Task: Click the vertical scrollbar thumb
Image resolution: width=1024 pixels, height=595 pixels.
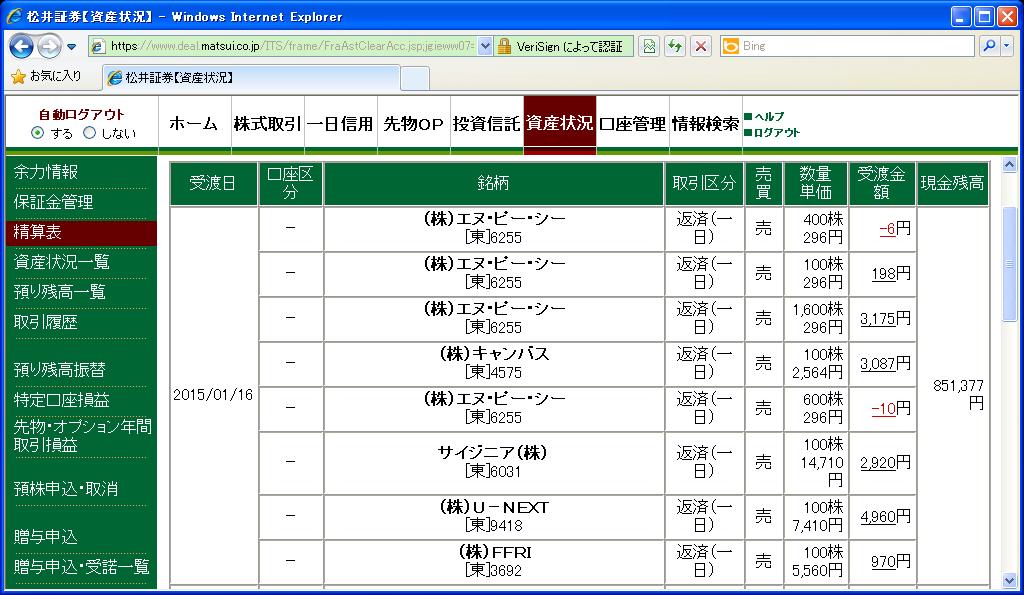Action: [x=1010, y=264]
